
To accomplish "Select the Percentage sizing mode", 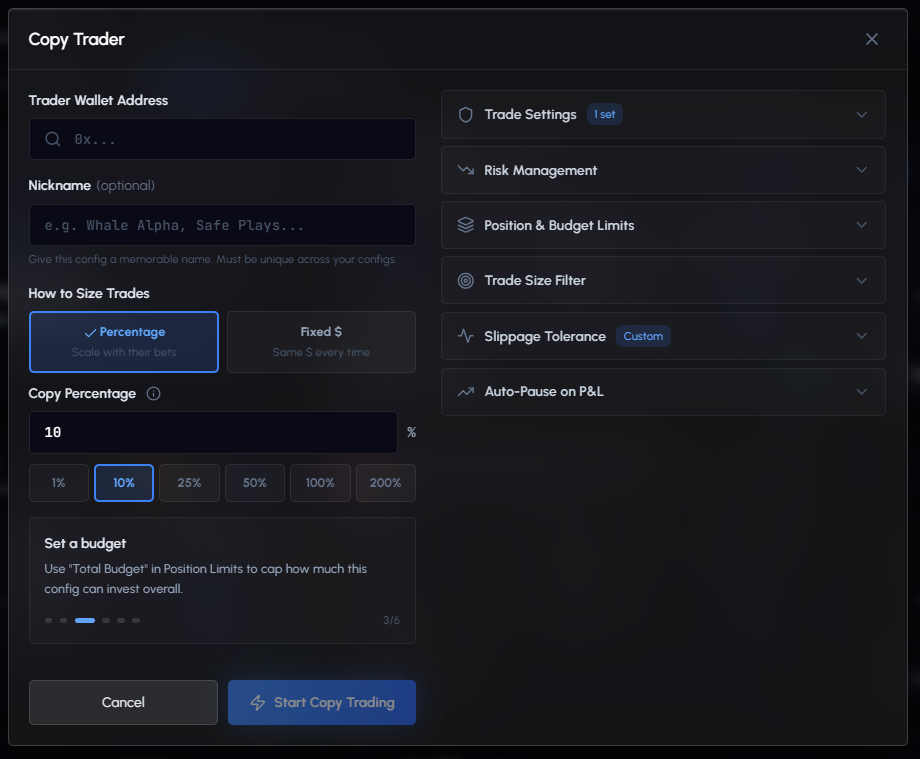I will (123, 341).
